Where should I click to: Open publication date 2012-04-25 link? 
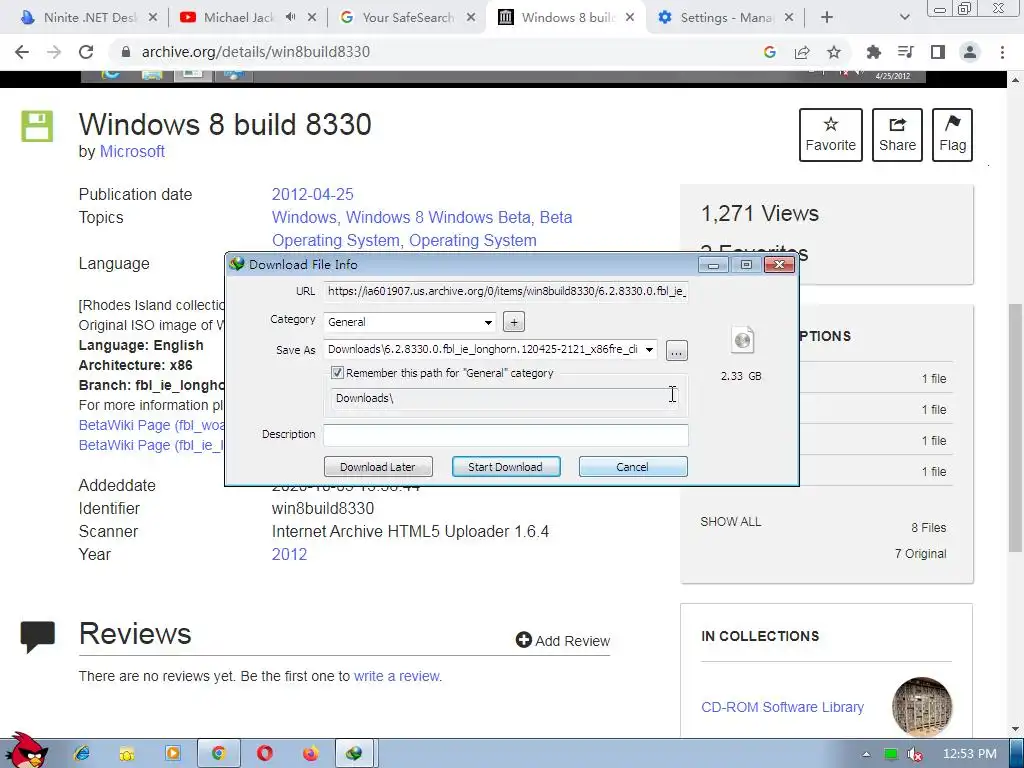[312, 195]
